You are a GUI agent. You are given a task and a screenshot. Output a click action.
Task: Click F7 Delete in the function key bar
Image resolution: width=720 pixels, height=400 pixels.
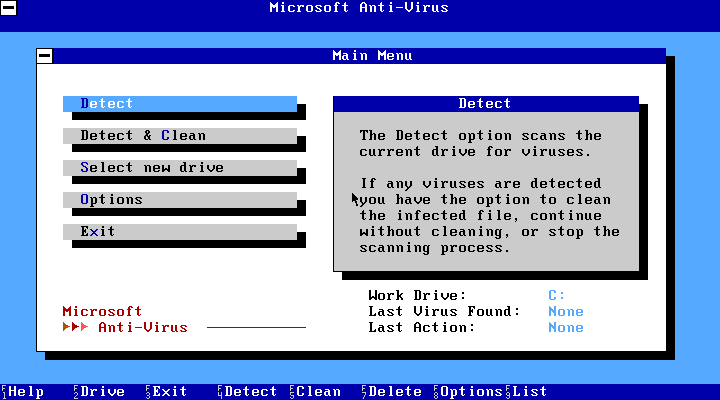point(392,392)
